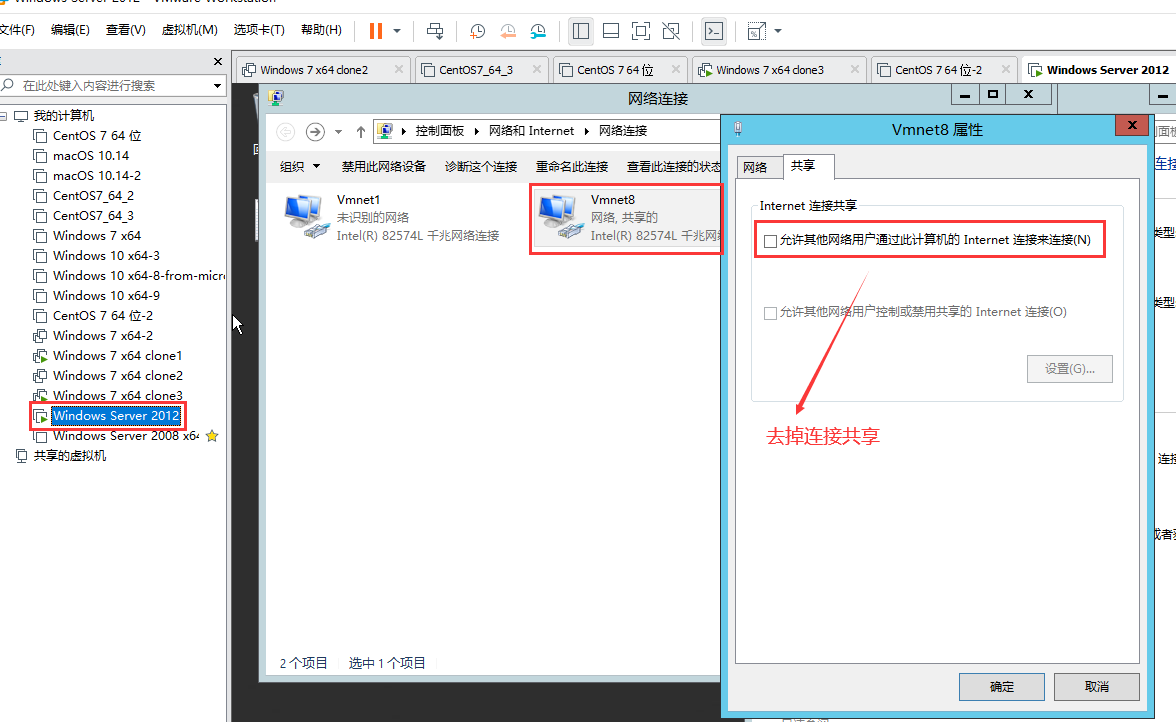Click the stretch guest display icon
The image size is (1176, 722).
(x=757, y=31)
